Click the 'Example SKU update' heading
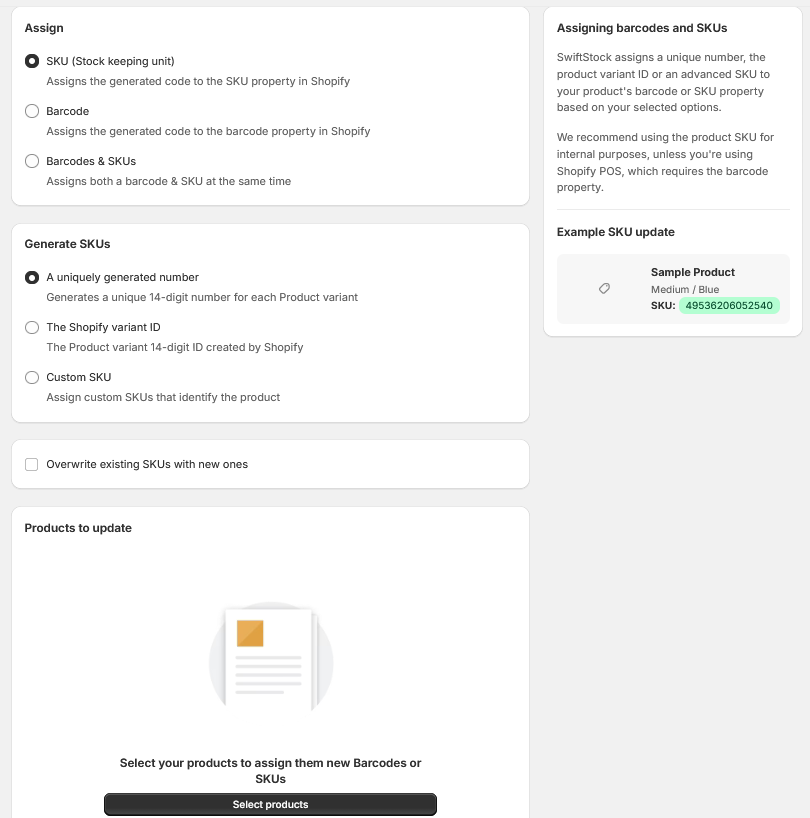This screenshot has width=810, height=818. [615, 232]
